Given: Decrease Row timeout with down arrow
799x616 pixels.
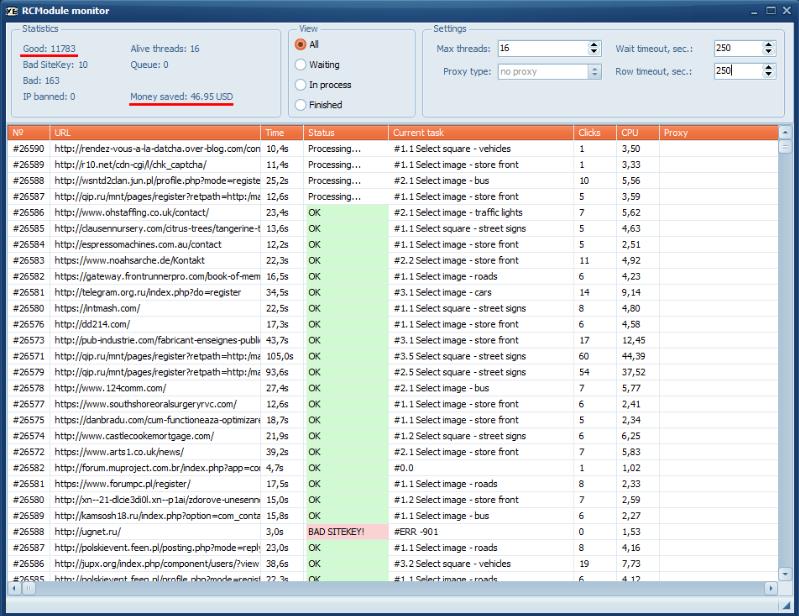Looking at the screenshot, I should tap(768, 74).
